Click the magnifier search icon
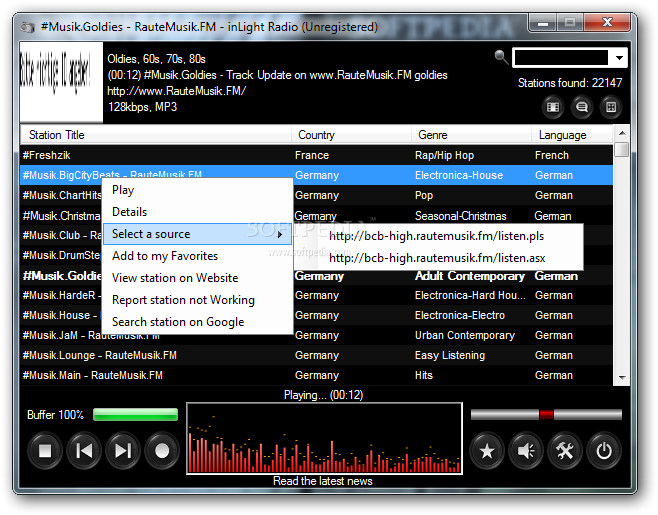The width and height of the screenshot is (658, 515). point(501,57)
